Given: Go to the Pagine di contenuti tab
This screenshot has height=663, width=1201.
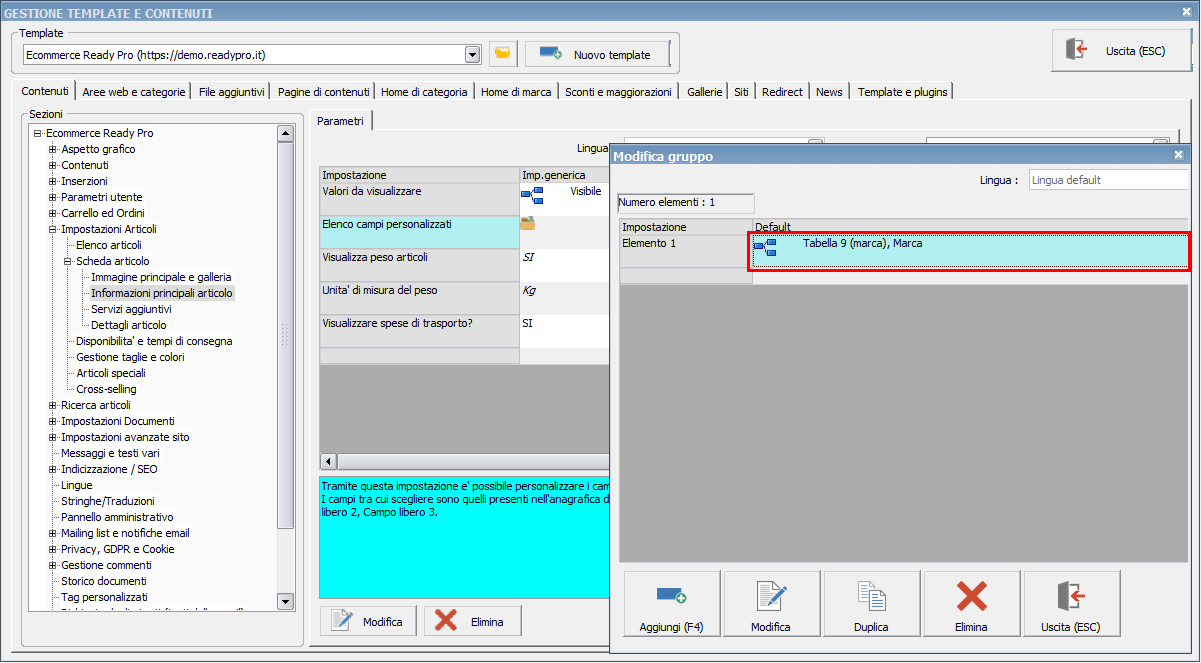Looking at the screenshot, I should tap(324, 92).
